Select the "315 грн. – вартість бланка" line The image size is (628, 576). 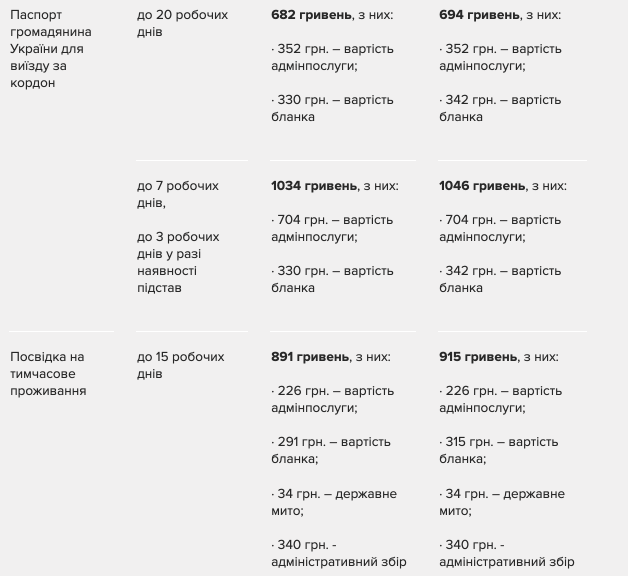pyautogui.click(x=500, y=450)
